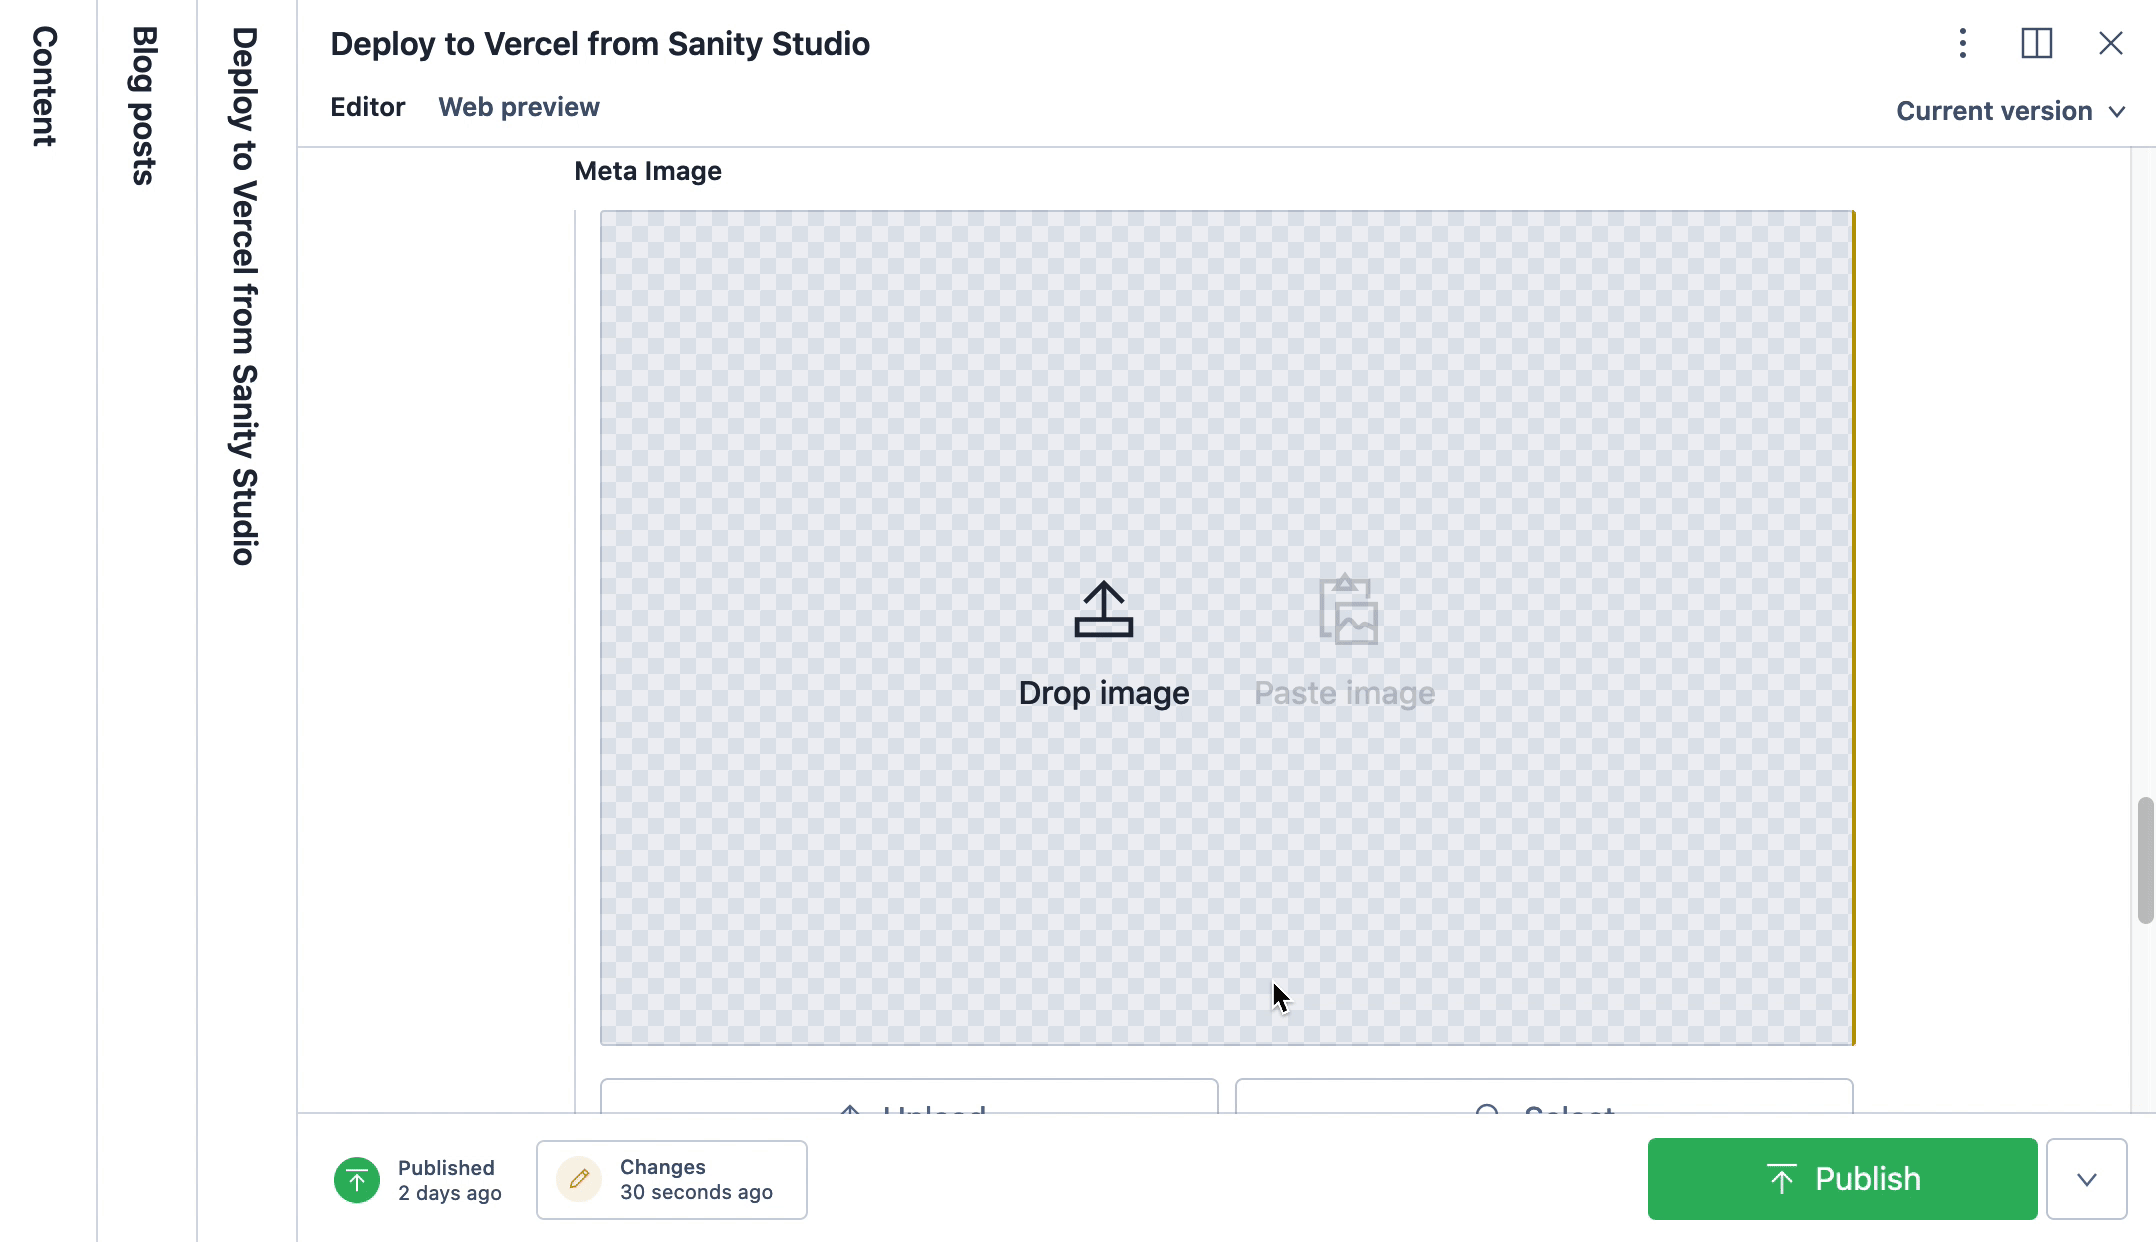The width and height of the screenshot is (2156, 1242).
Task: Click the three-dot overflow menu icon
Action: coord(1964,41)
